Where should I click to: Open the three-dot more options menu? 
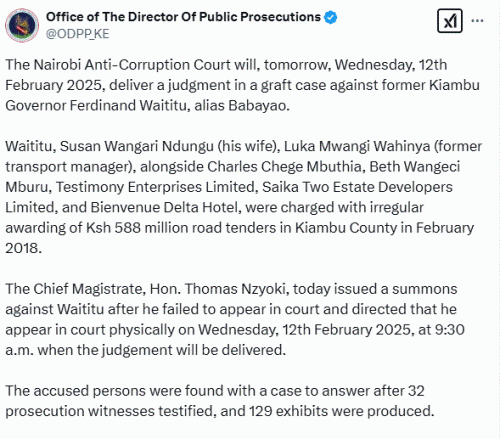pos(477,21)
